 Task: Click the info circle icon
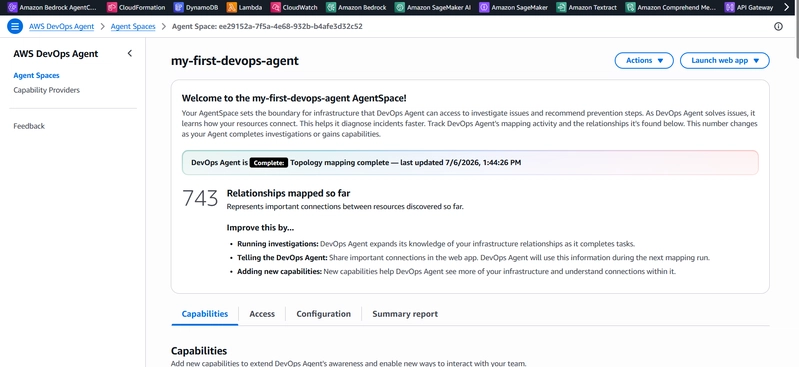point(778,27)
